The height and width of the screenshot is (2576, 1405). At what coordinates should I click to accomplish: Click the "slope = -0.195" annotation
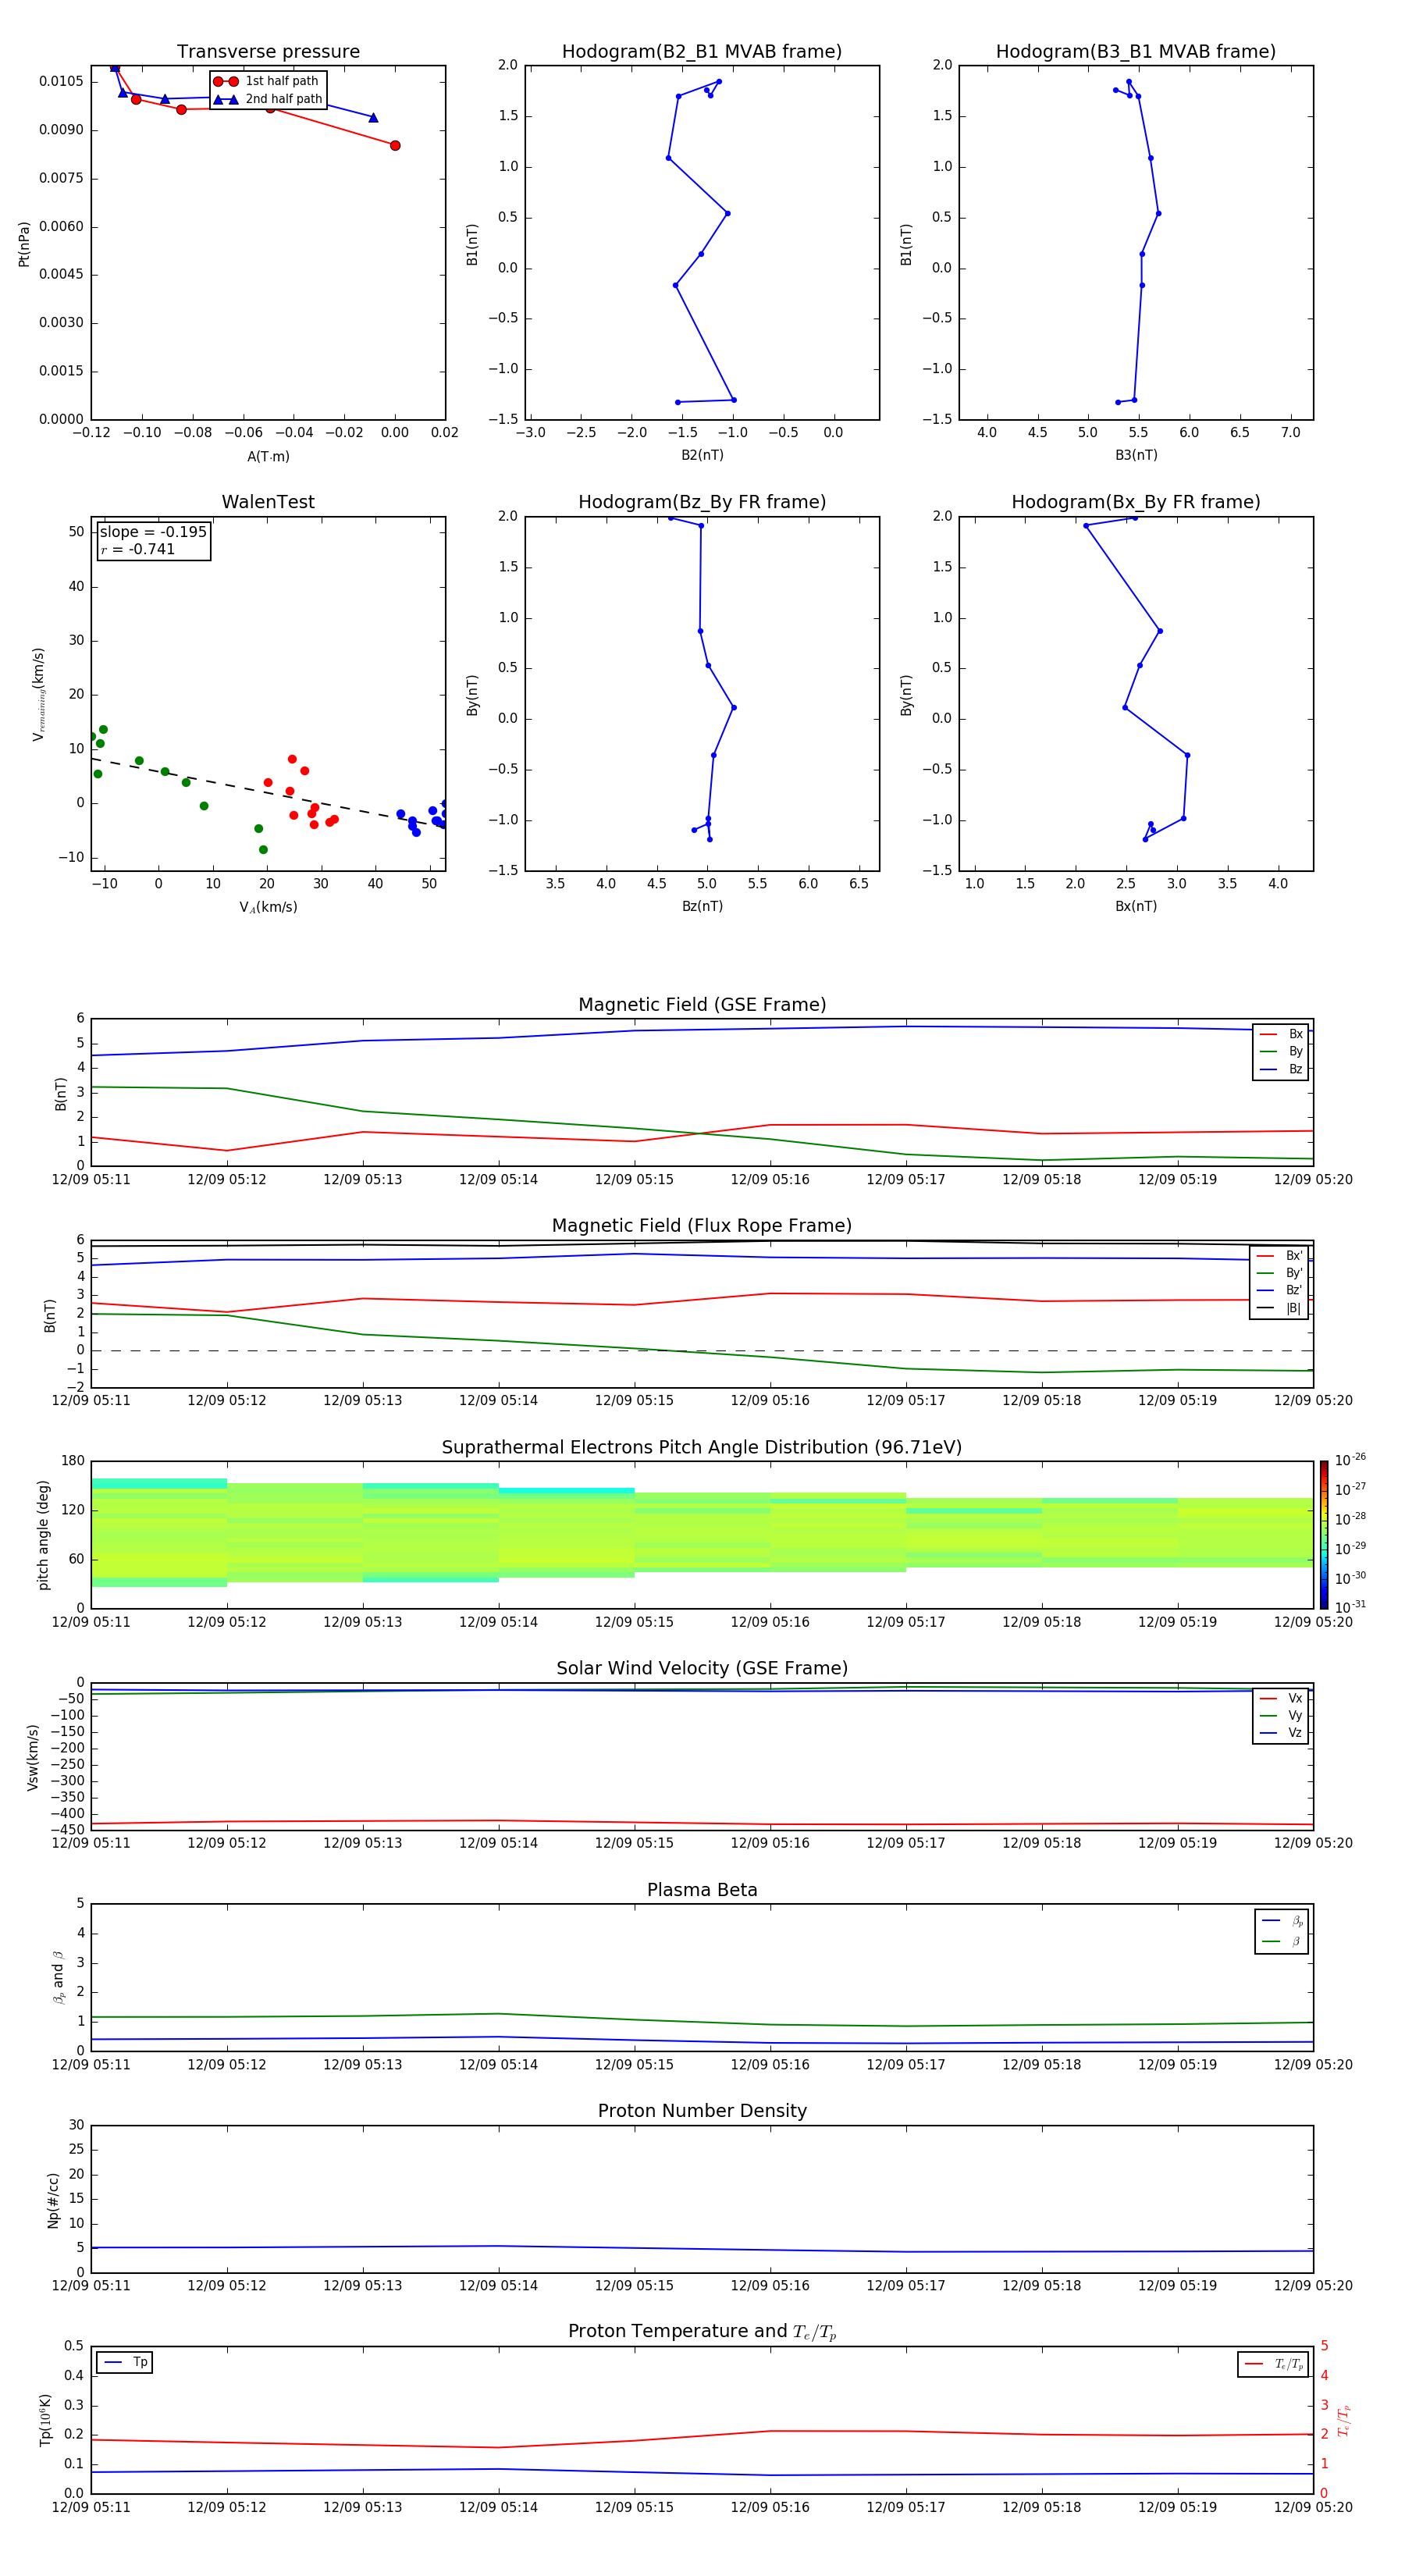(153, 532)
